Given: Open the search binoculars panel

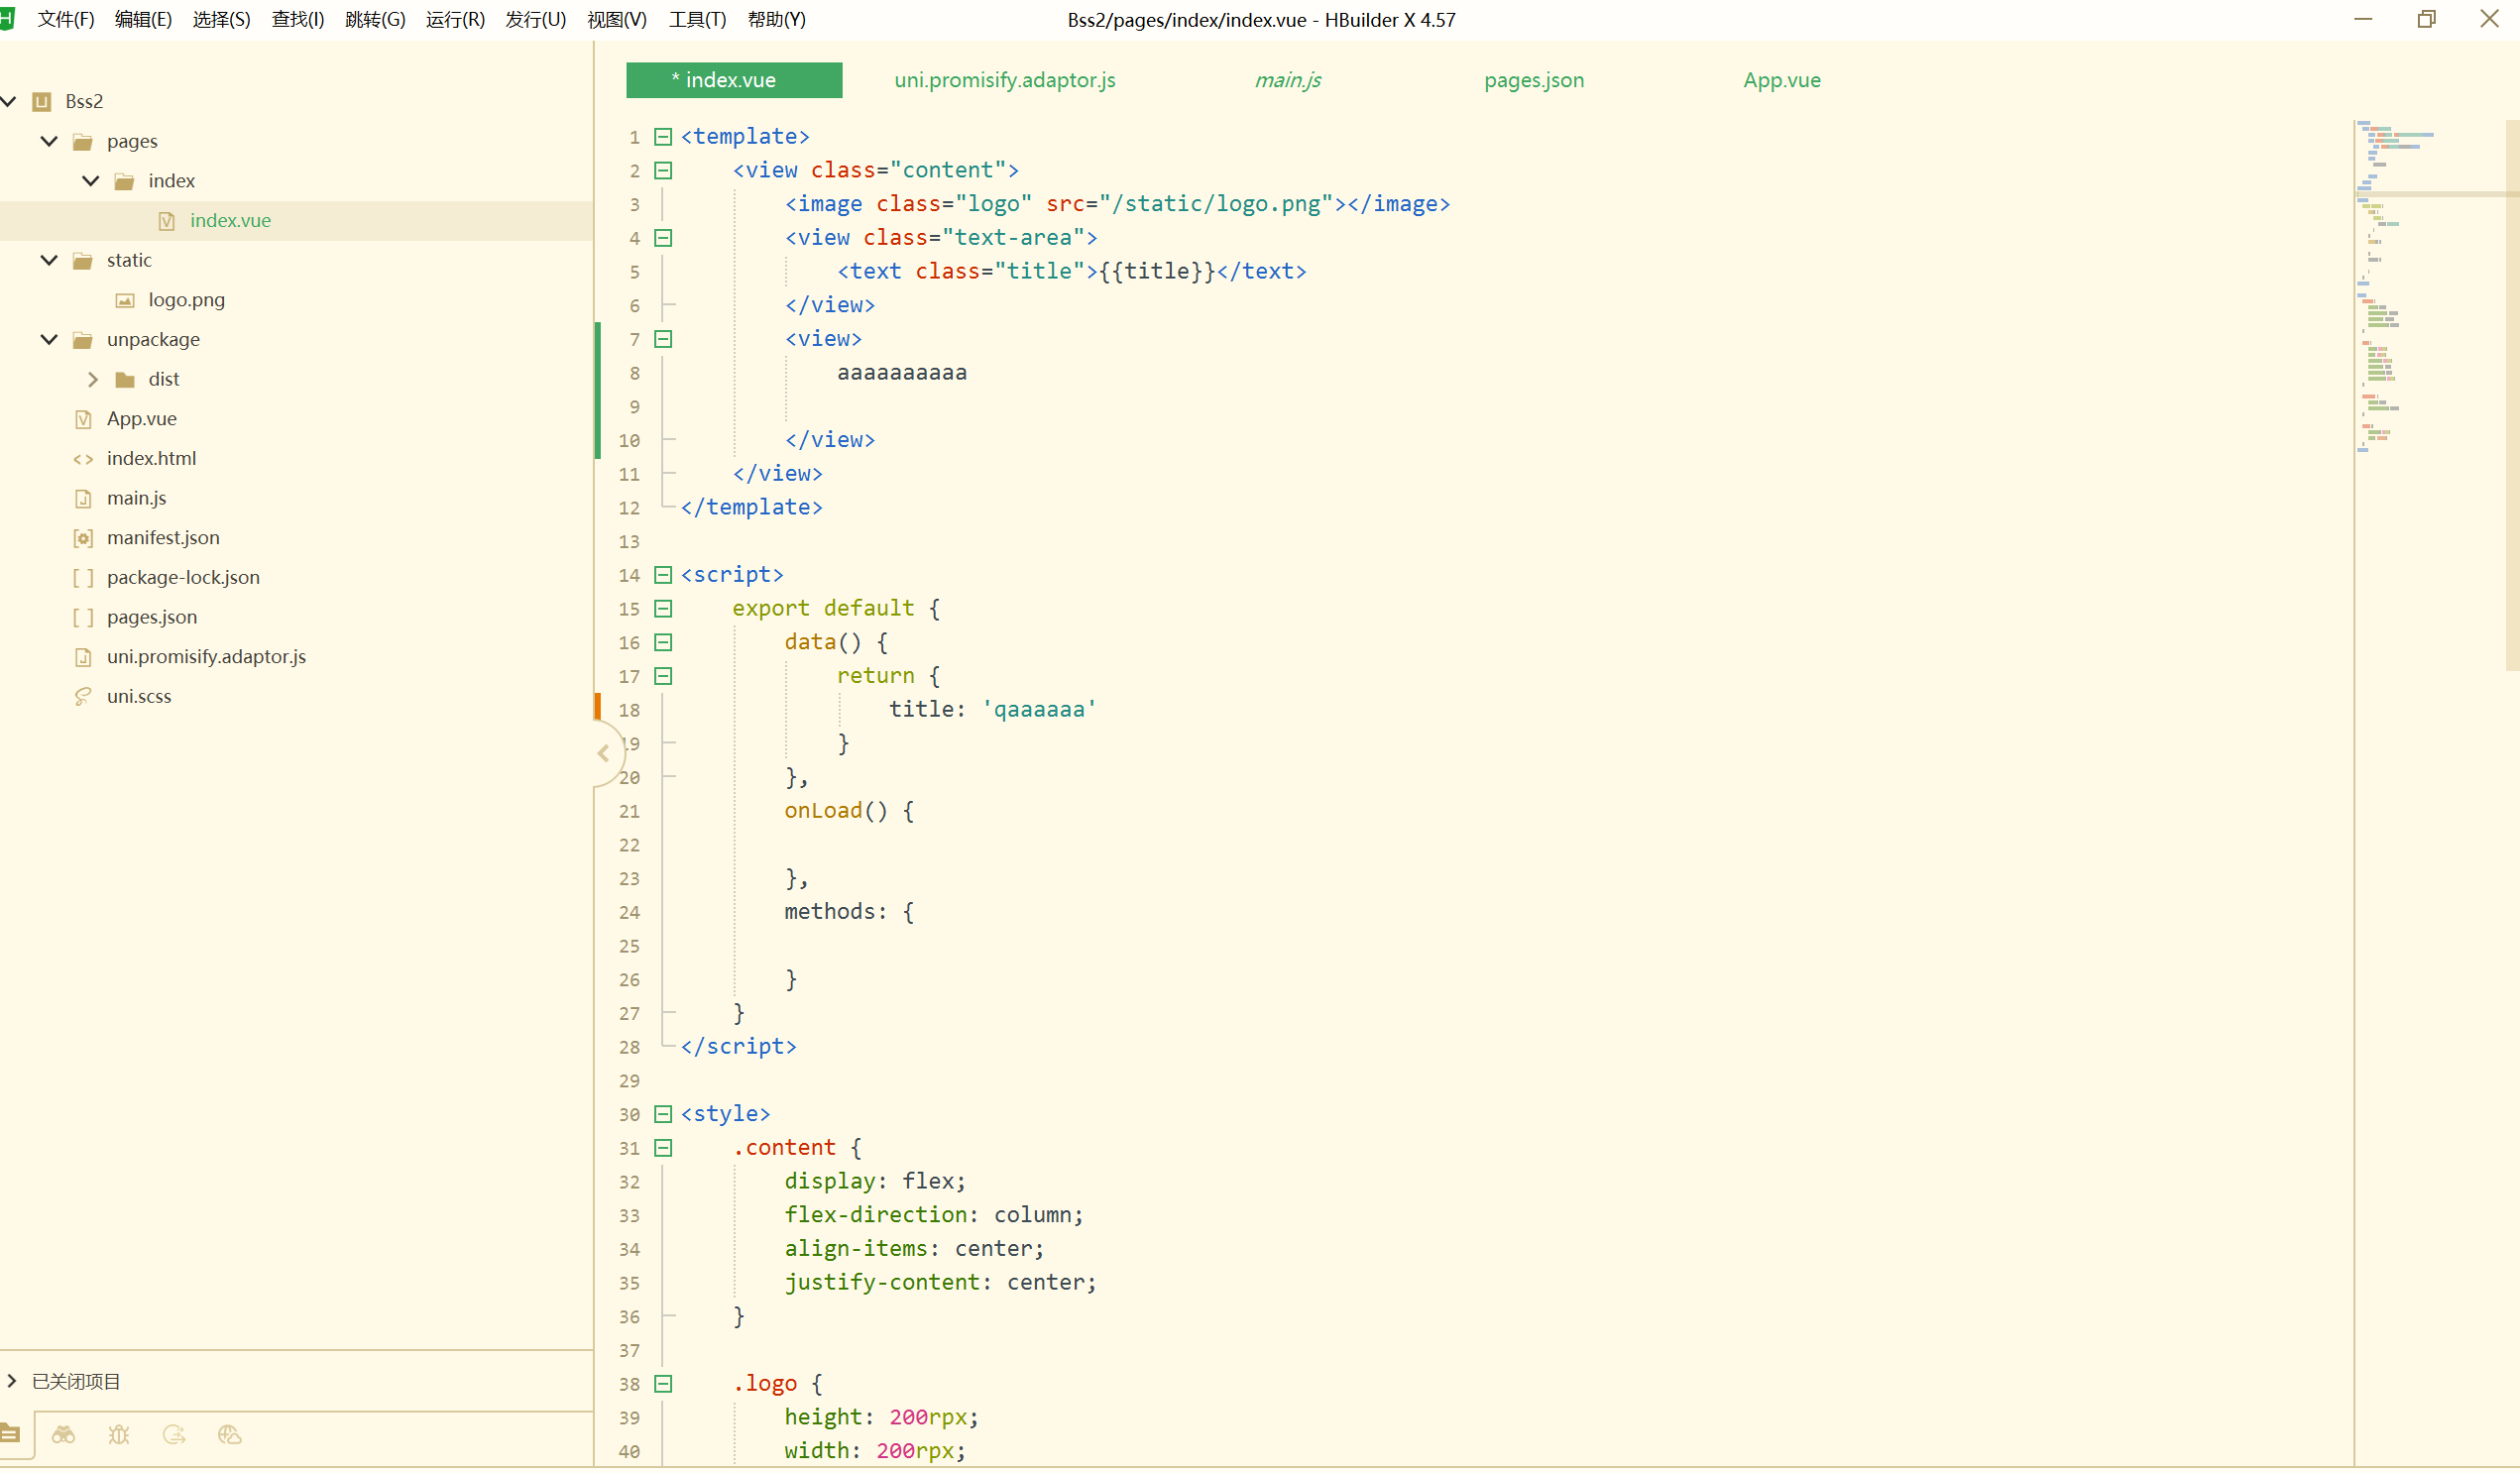Looking at the screenshot, I should coord(64,1435).
